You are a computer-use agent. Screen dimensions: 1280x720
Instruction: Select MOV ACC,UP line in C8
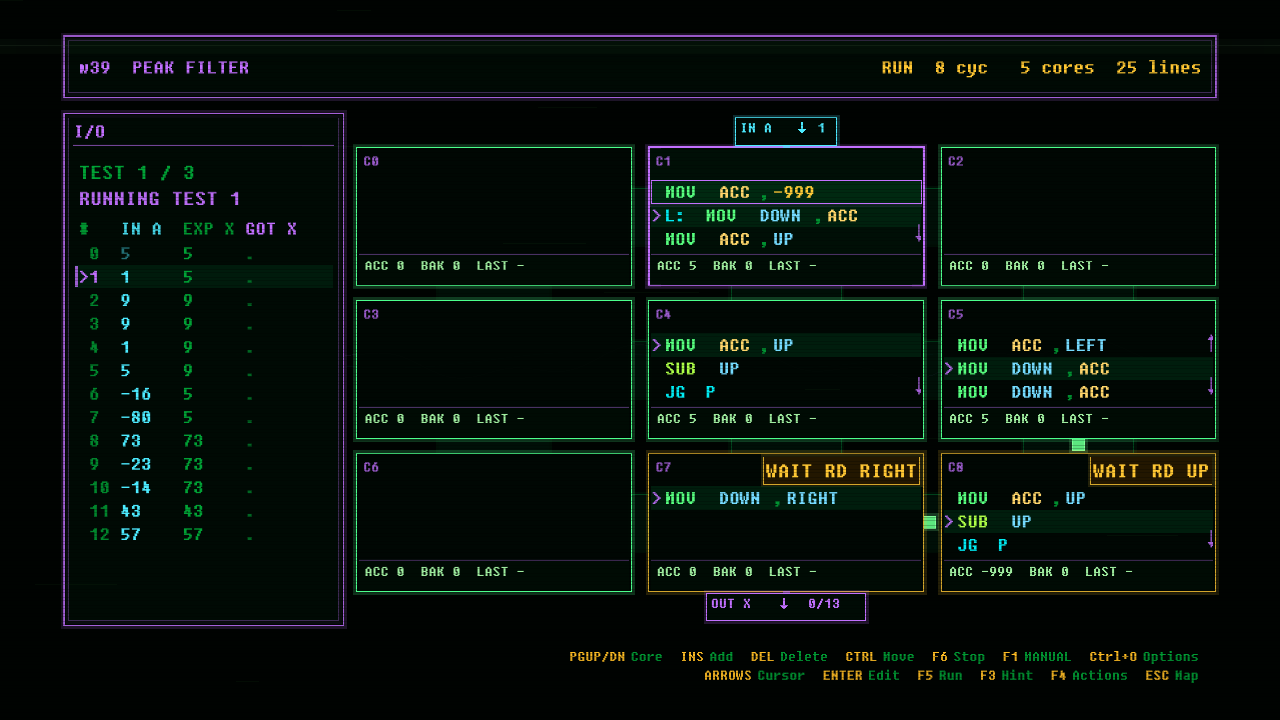[1078, 498]
